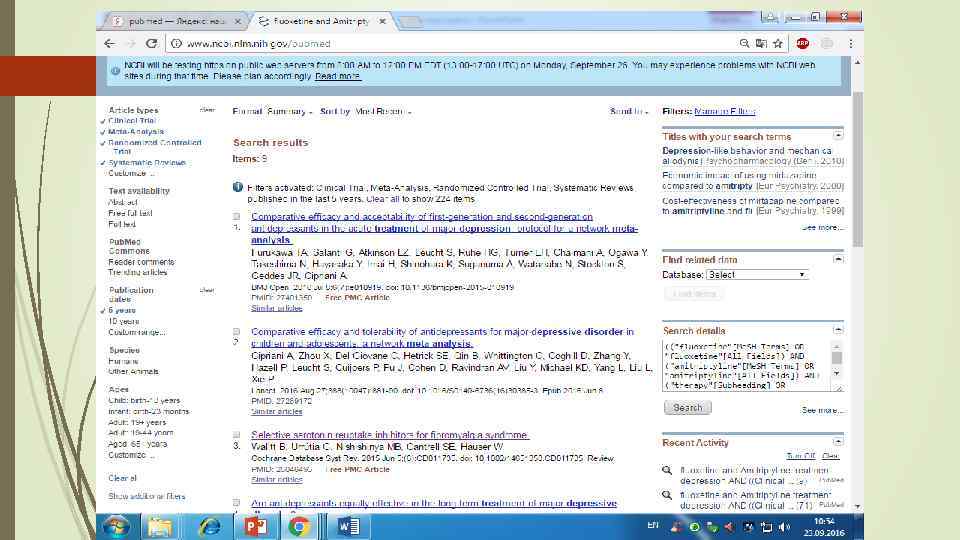Collapse the Recent Activity panel
This screenshot has height=540, width=960.
(838, 441)
